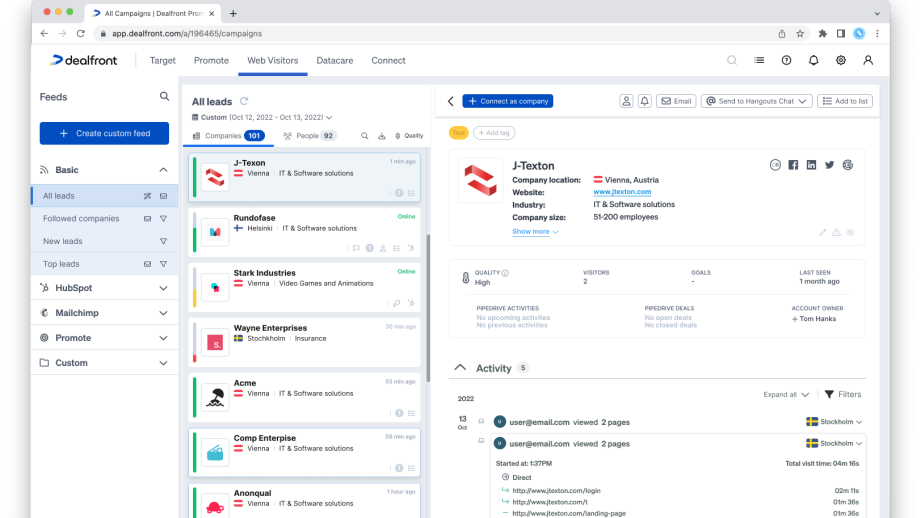Viewport: 920px width, 518px height.
Task: Open the Promote top menu
Action: click(211, 60)
